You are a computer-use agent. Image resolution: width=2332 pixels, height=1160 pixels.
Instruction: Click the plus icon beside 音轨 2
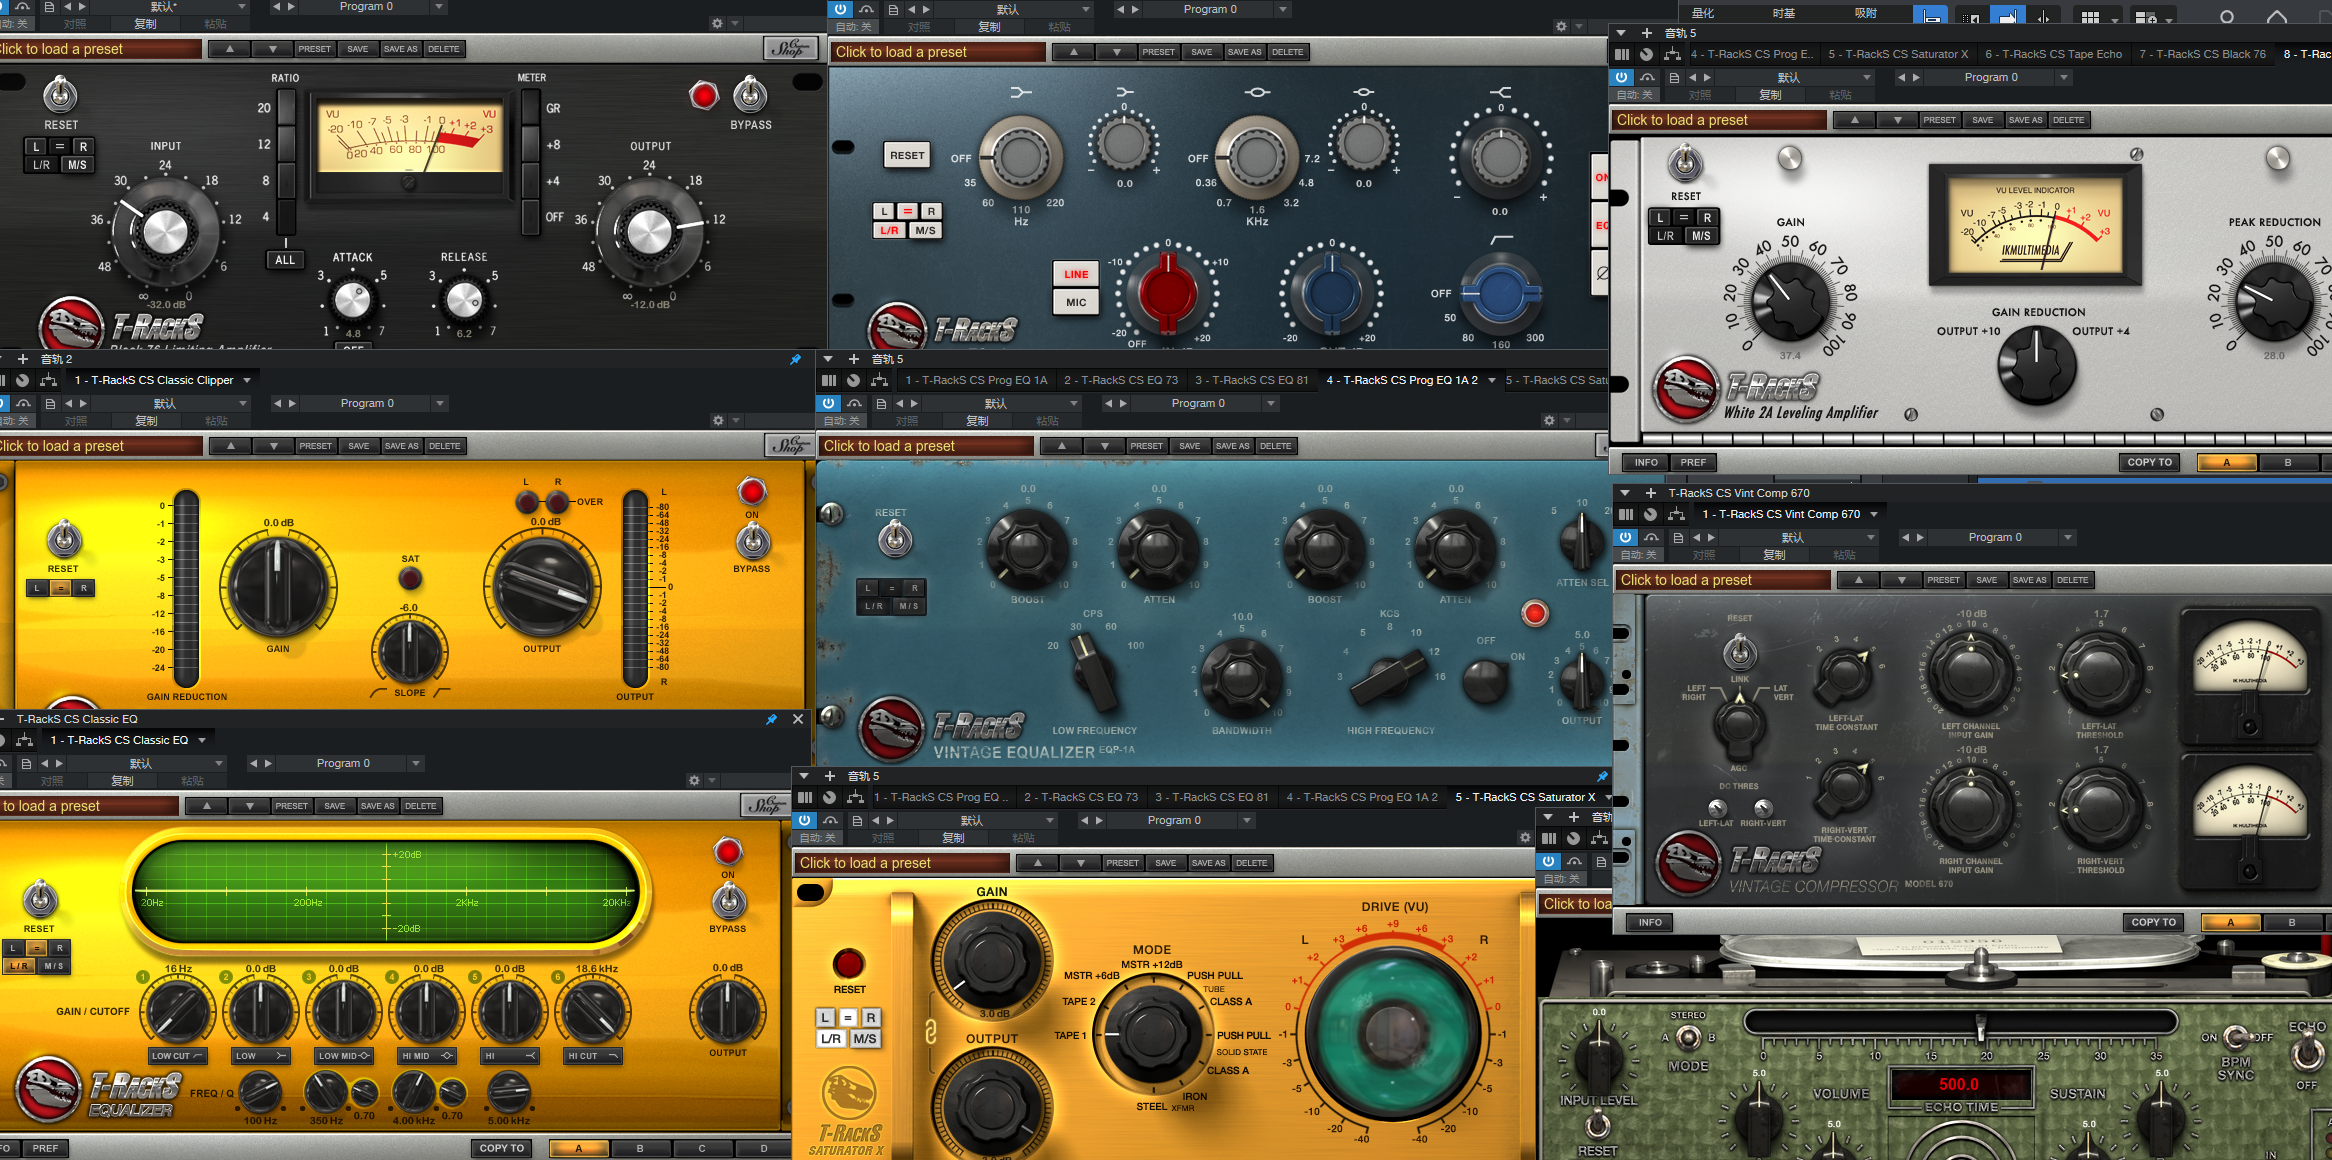click(23, 359)
